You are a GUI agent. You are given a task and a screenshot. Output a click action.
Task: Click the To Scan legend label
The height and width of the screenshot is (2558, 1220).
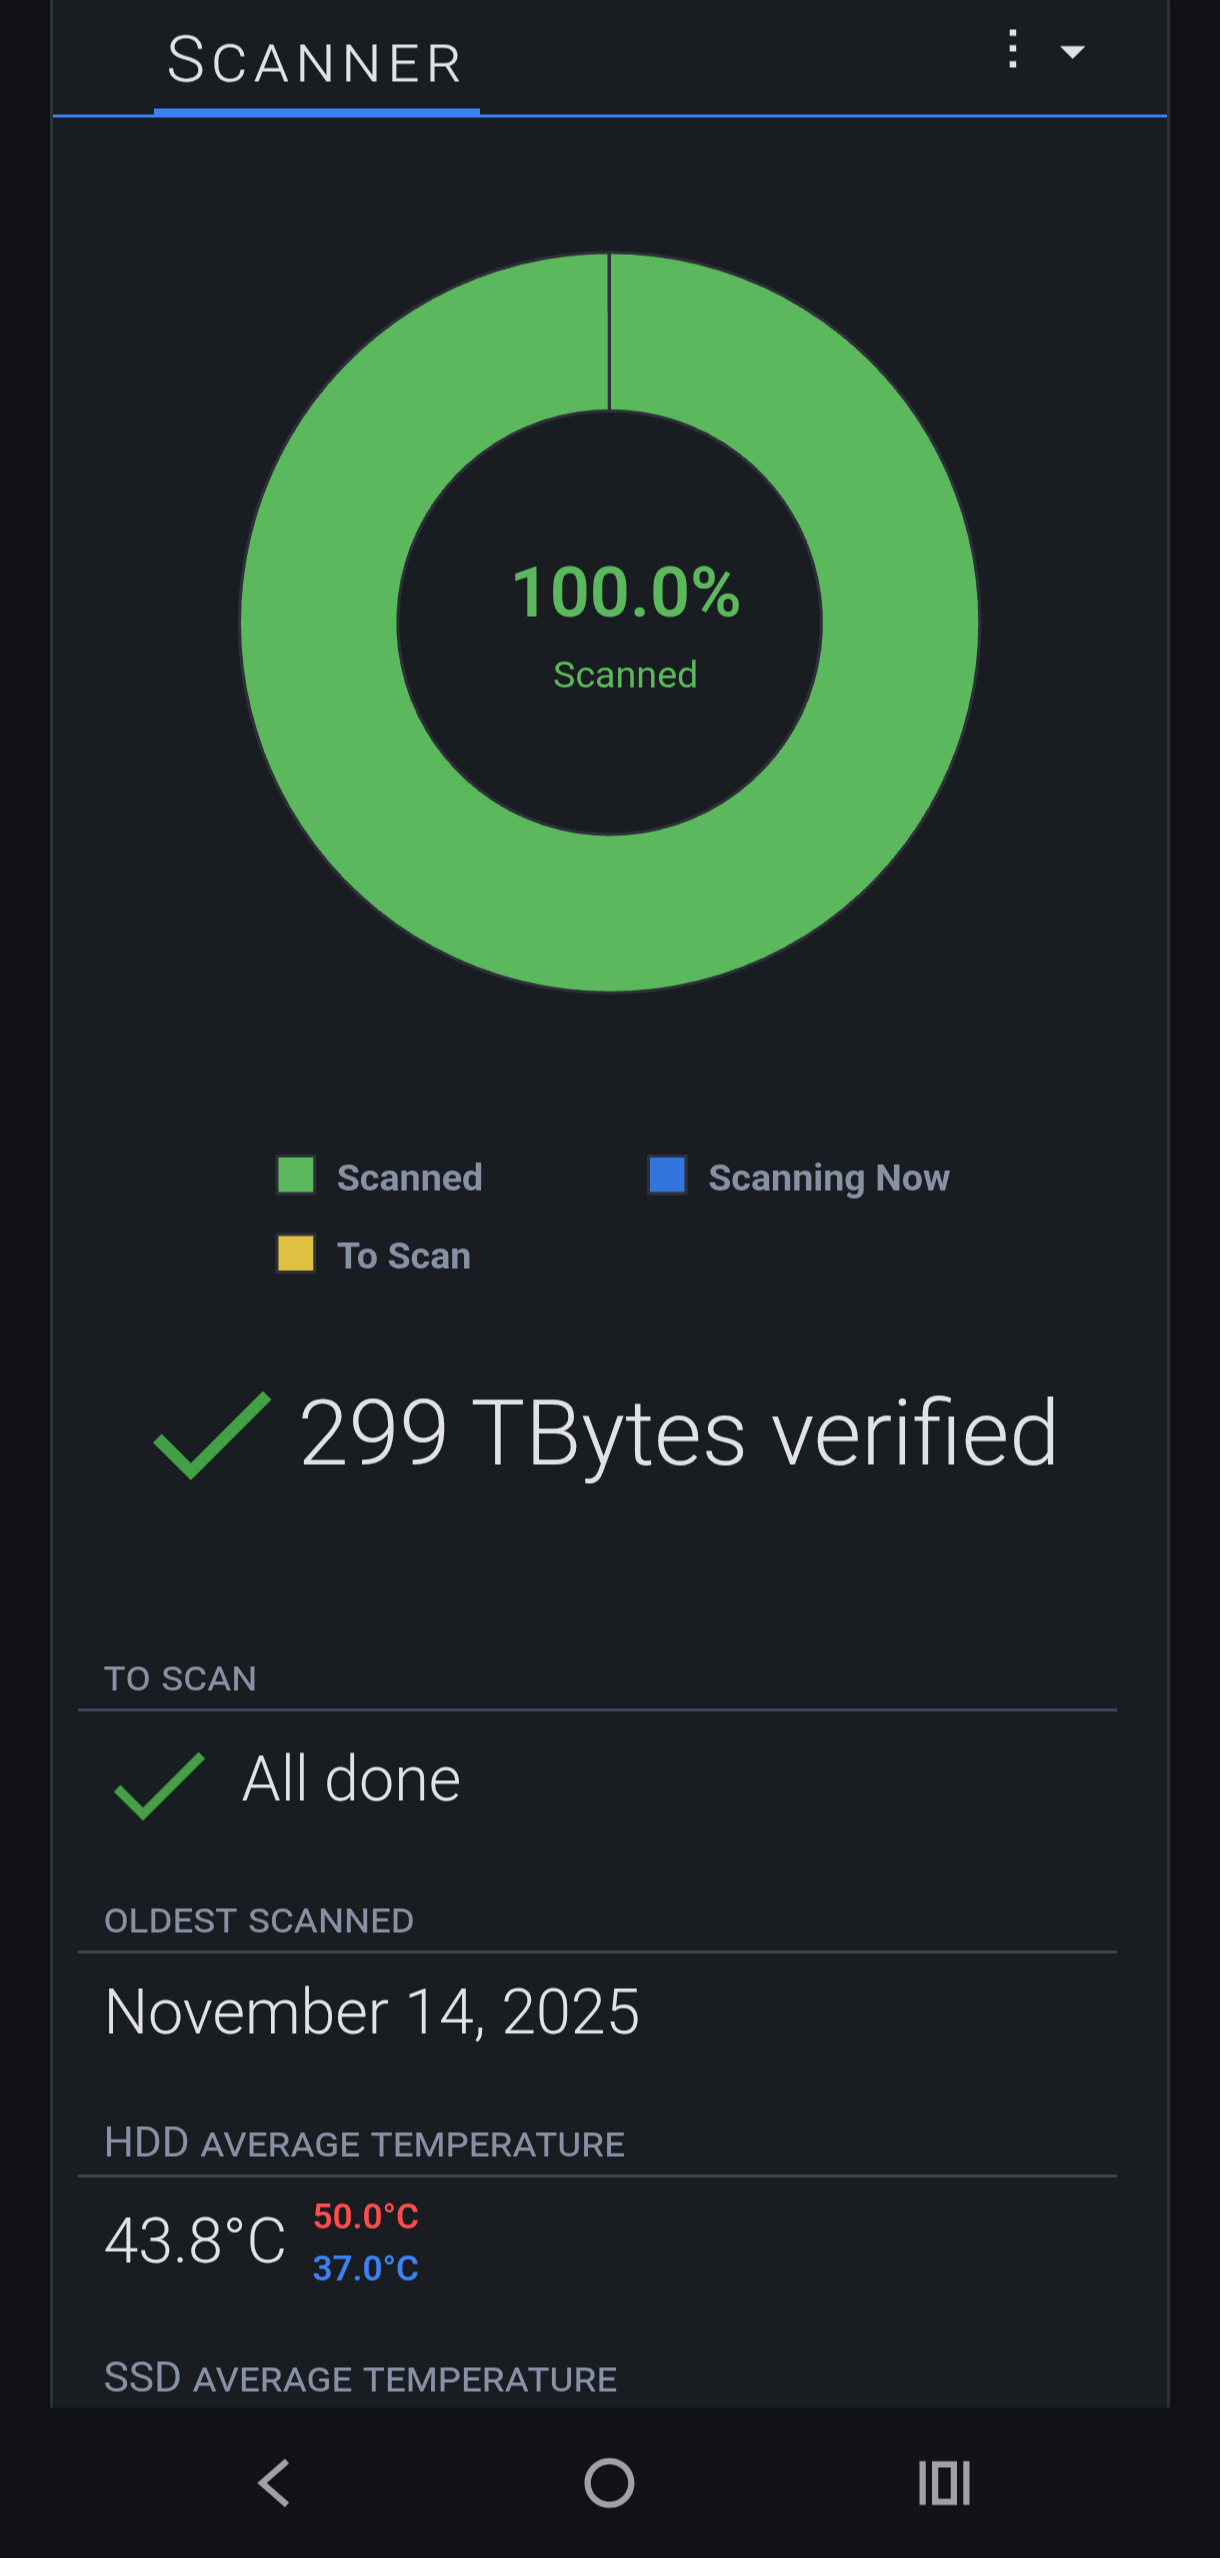coord(404,1255)
